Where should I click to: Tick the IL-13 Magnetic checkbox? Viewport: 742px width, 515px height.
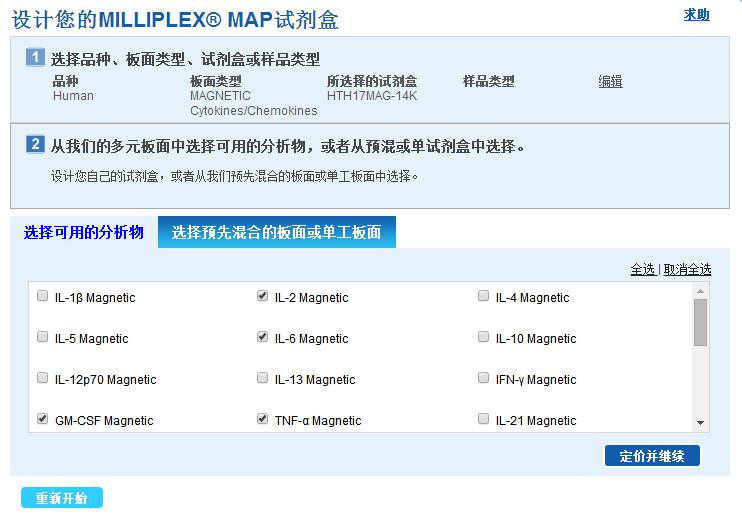point(262,378)
